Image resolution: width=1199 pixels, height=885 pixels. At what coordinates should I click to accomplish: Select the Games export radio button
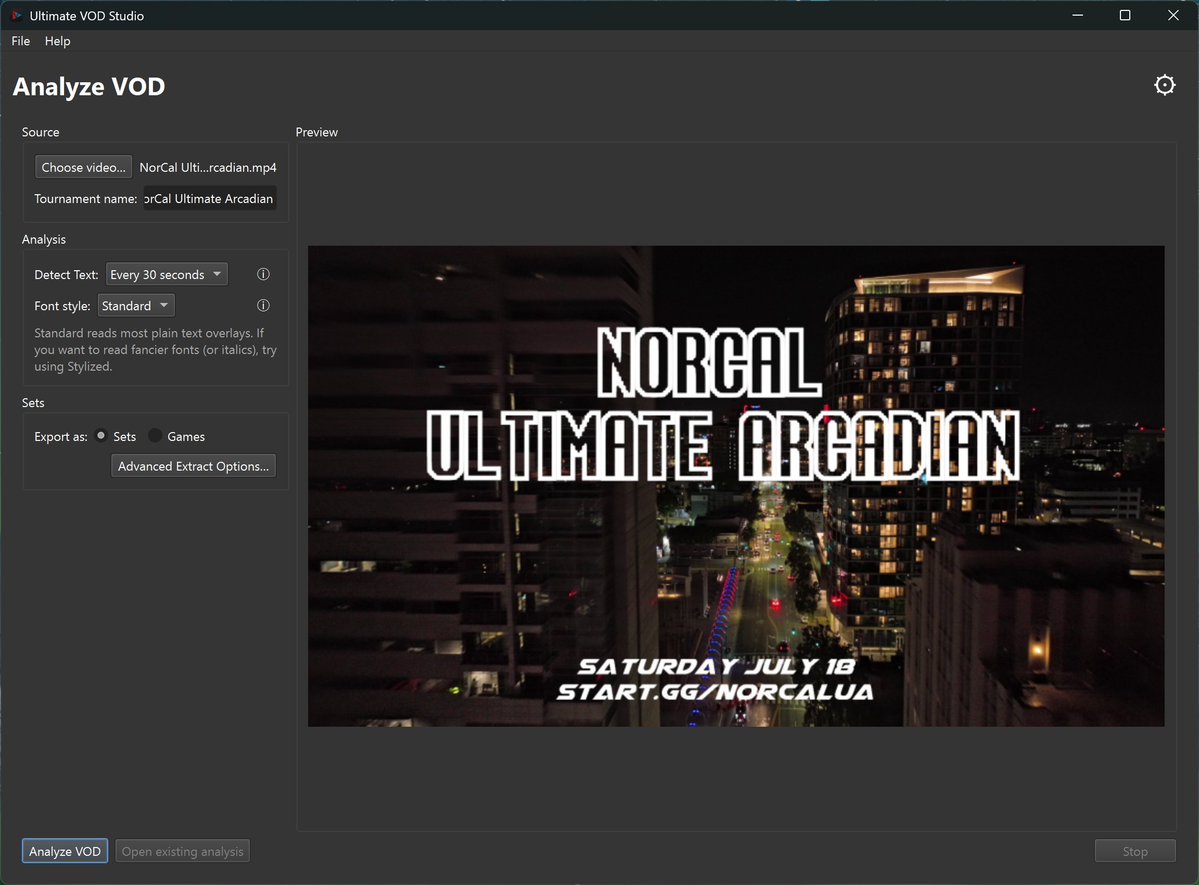pyautogui.click(x=155, y=436)
